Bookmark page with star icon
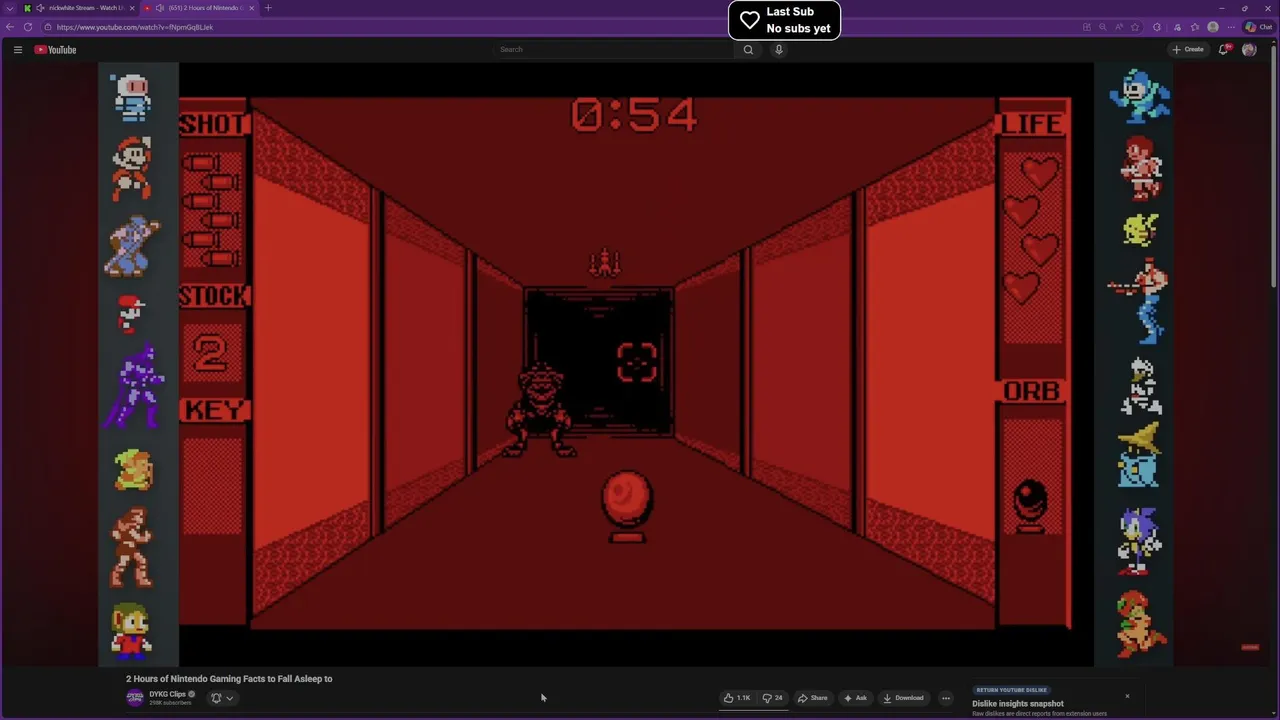Viewport: 1280px width, 720px height. point(1135,27)
